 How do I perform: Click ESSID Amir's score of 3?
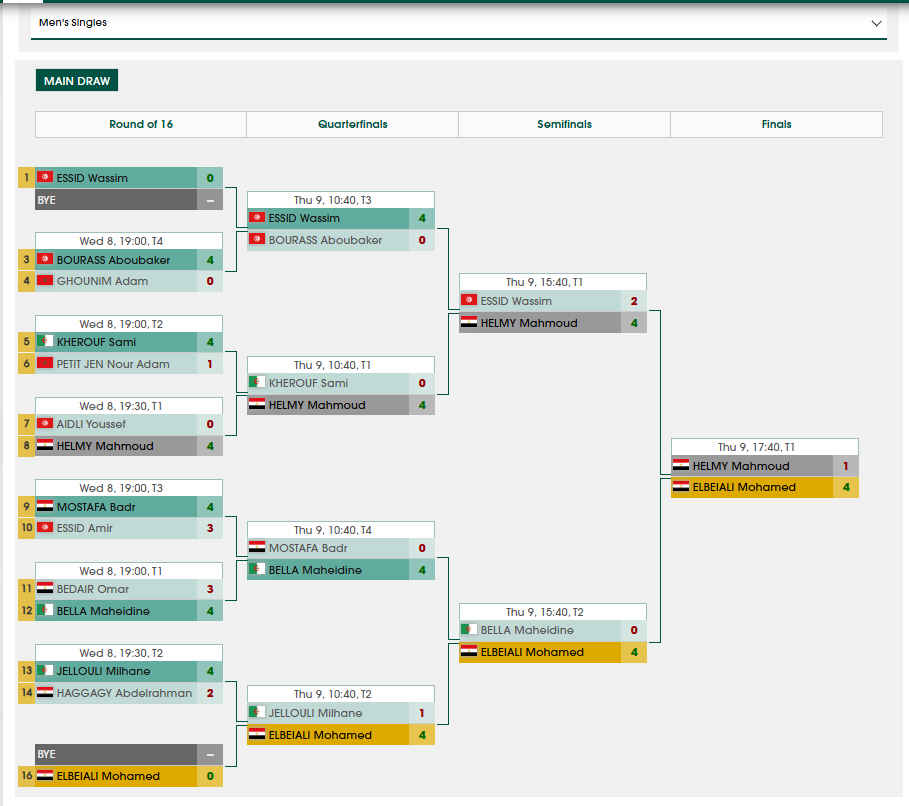[210, 528]
